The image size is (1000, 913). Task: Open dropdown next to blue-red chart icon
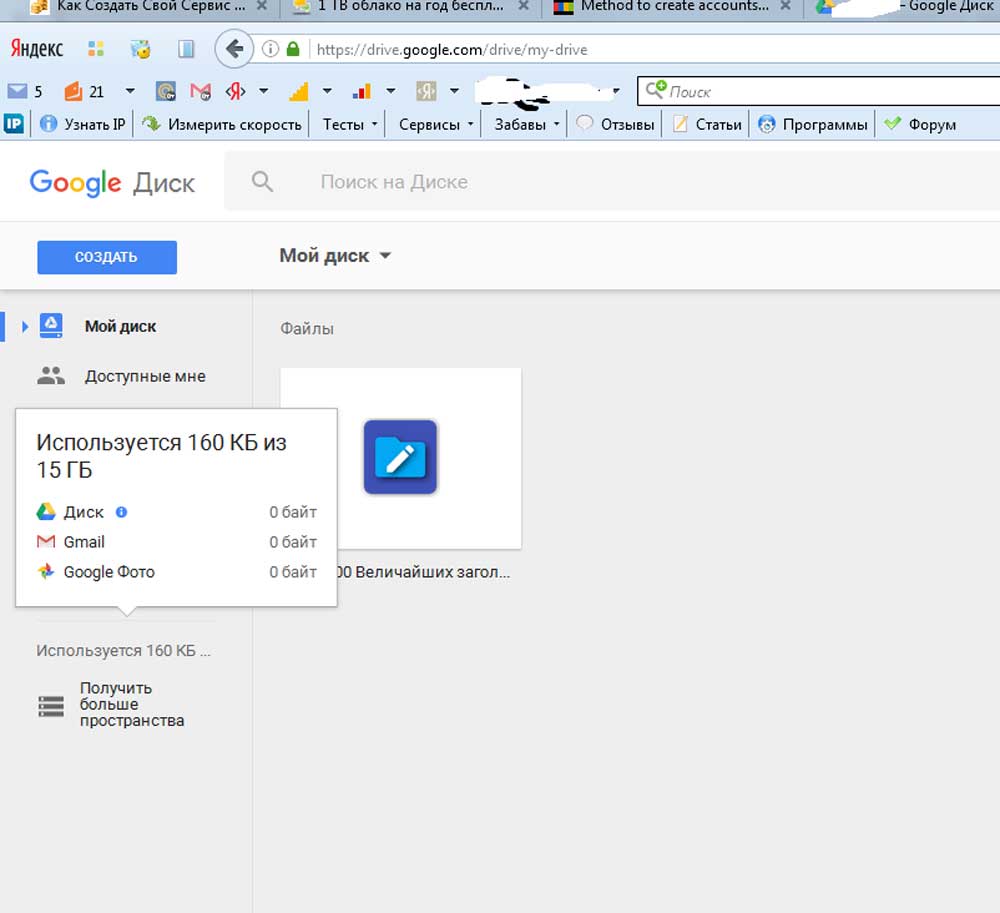pos(391,91)
